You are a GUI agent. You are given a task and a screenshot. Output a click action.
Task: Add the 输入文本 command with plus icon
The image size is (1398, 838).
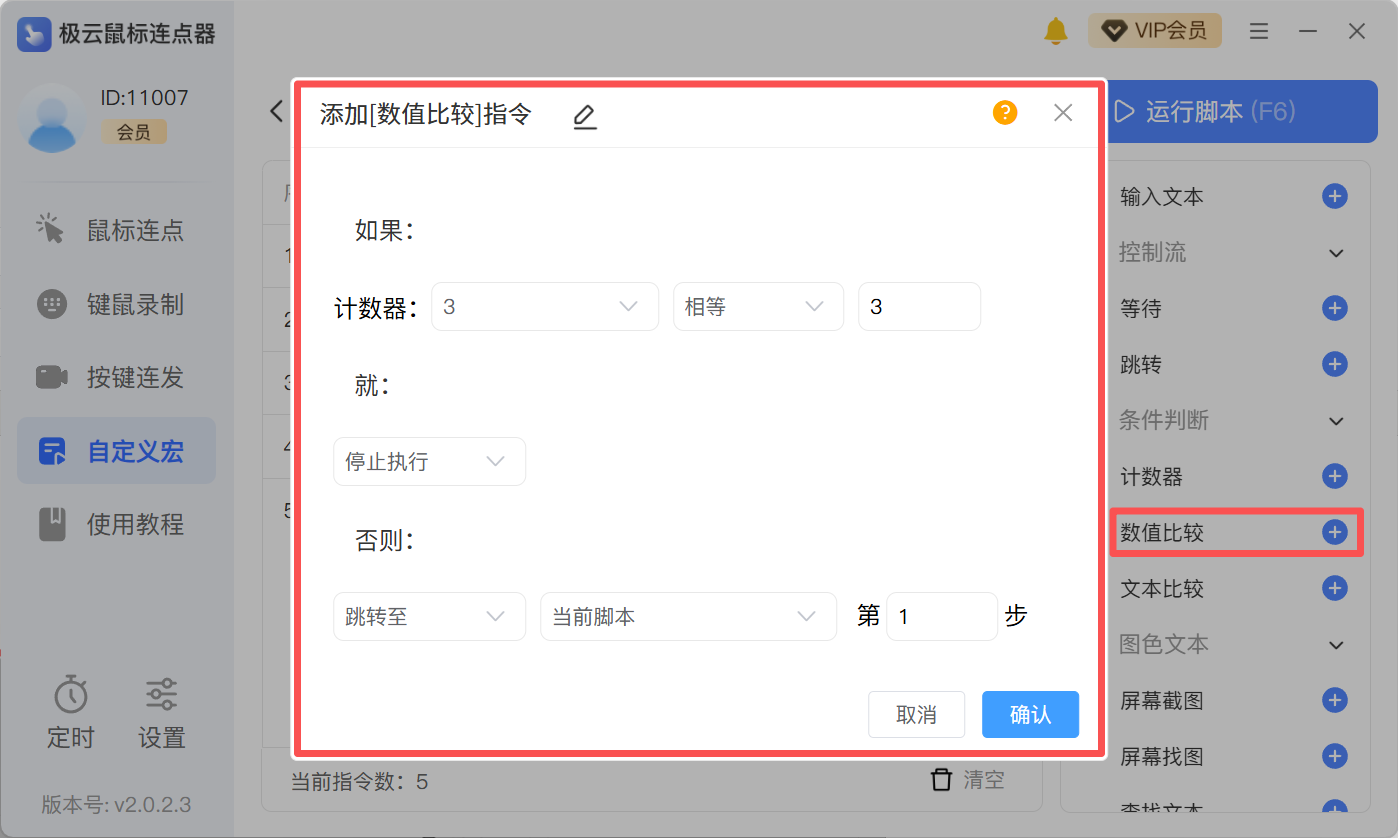[x=1334, y=196]
